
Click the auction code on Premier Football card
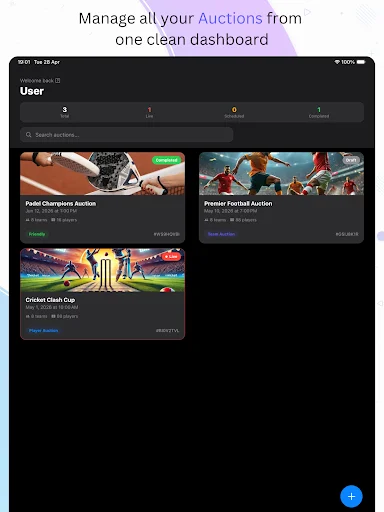347,234
